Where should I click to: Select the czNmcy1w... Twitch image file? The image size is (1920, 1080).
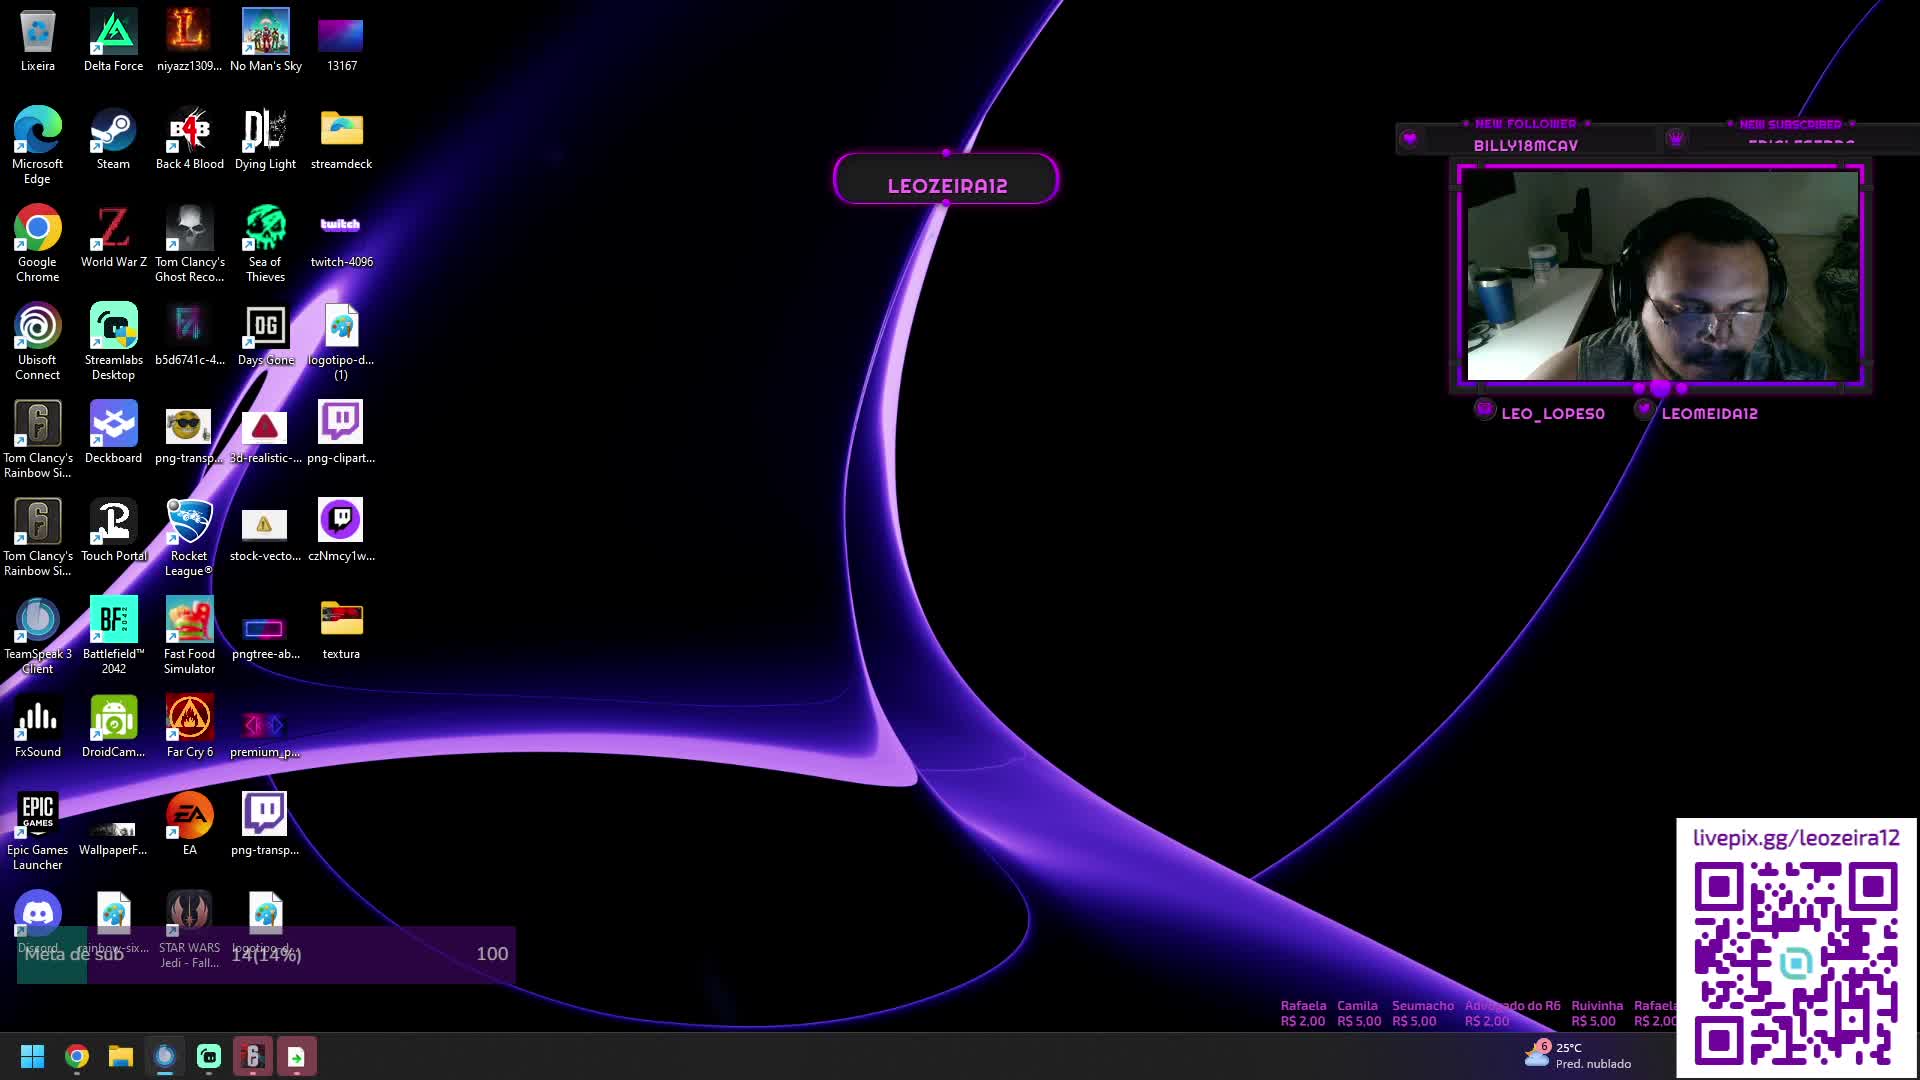(341, 531)
